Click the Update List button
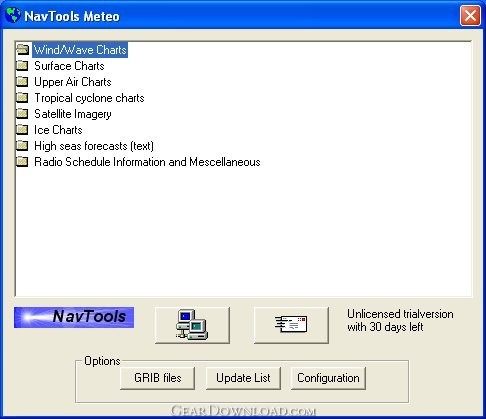This screenshot has width=486, height=419. click(x=243, y=378)
